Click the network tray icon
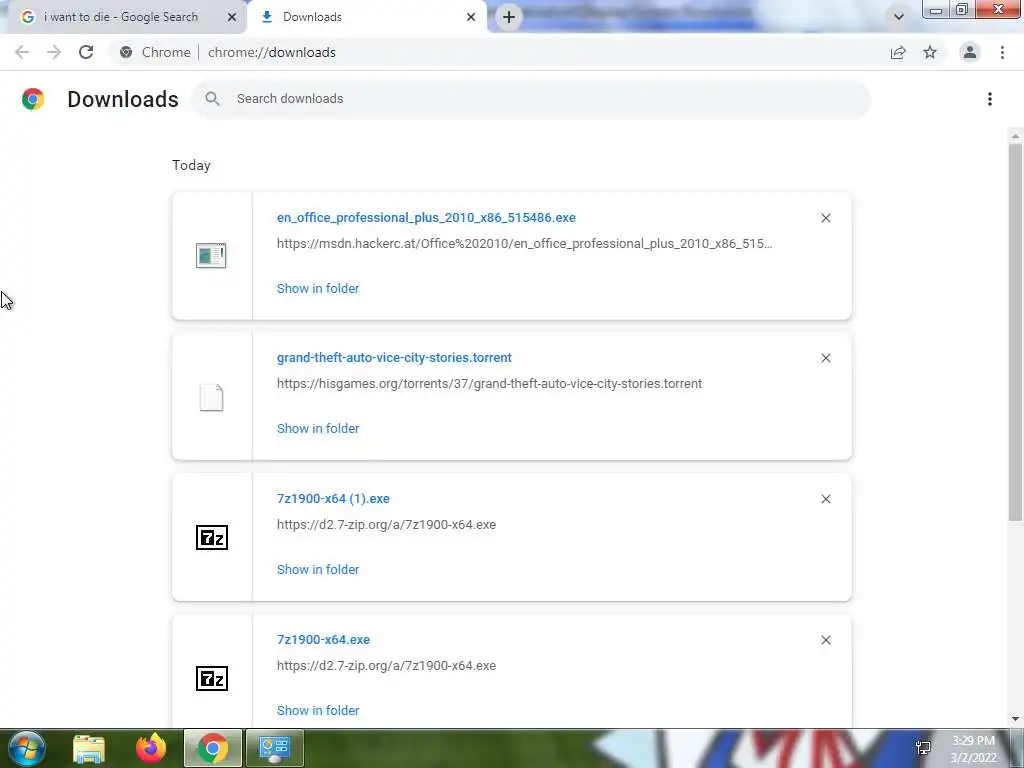 tap(923, 748)
